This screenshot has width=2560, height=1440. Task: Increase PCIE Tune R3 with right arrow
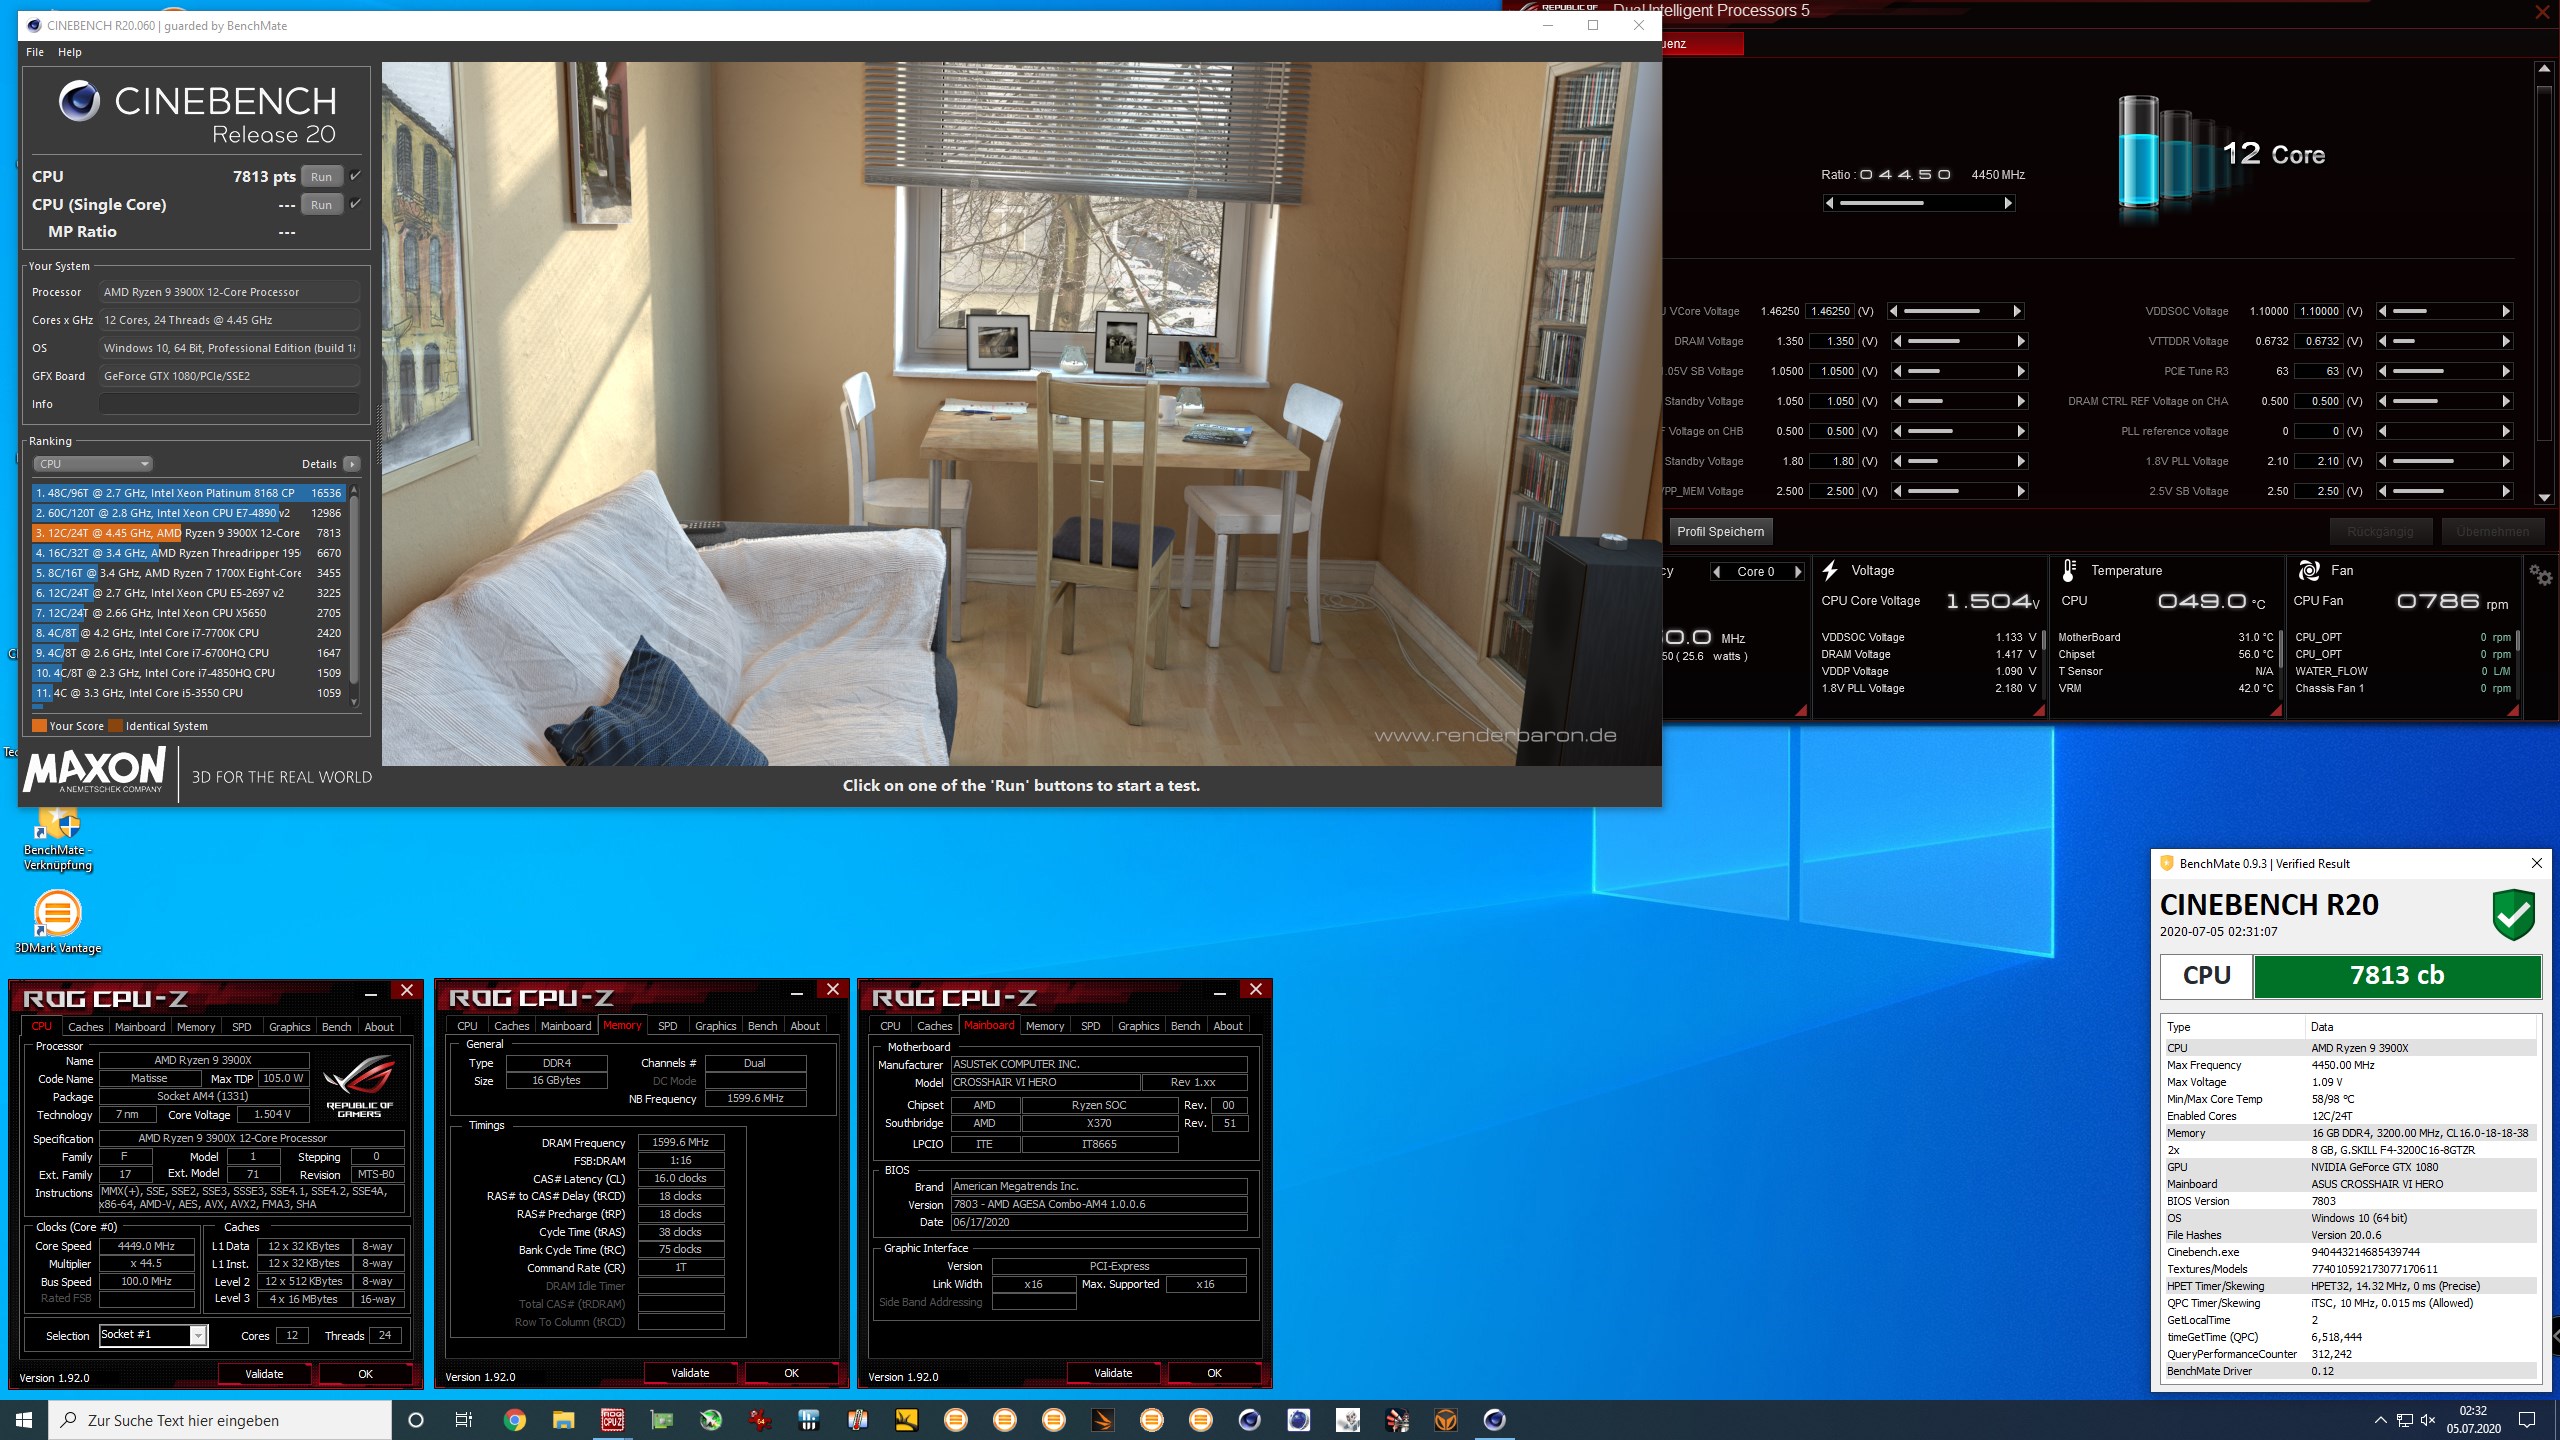[2506, 371]
